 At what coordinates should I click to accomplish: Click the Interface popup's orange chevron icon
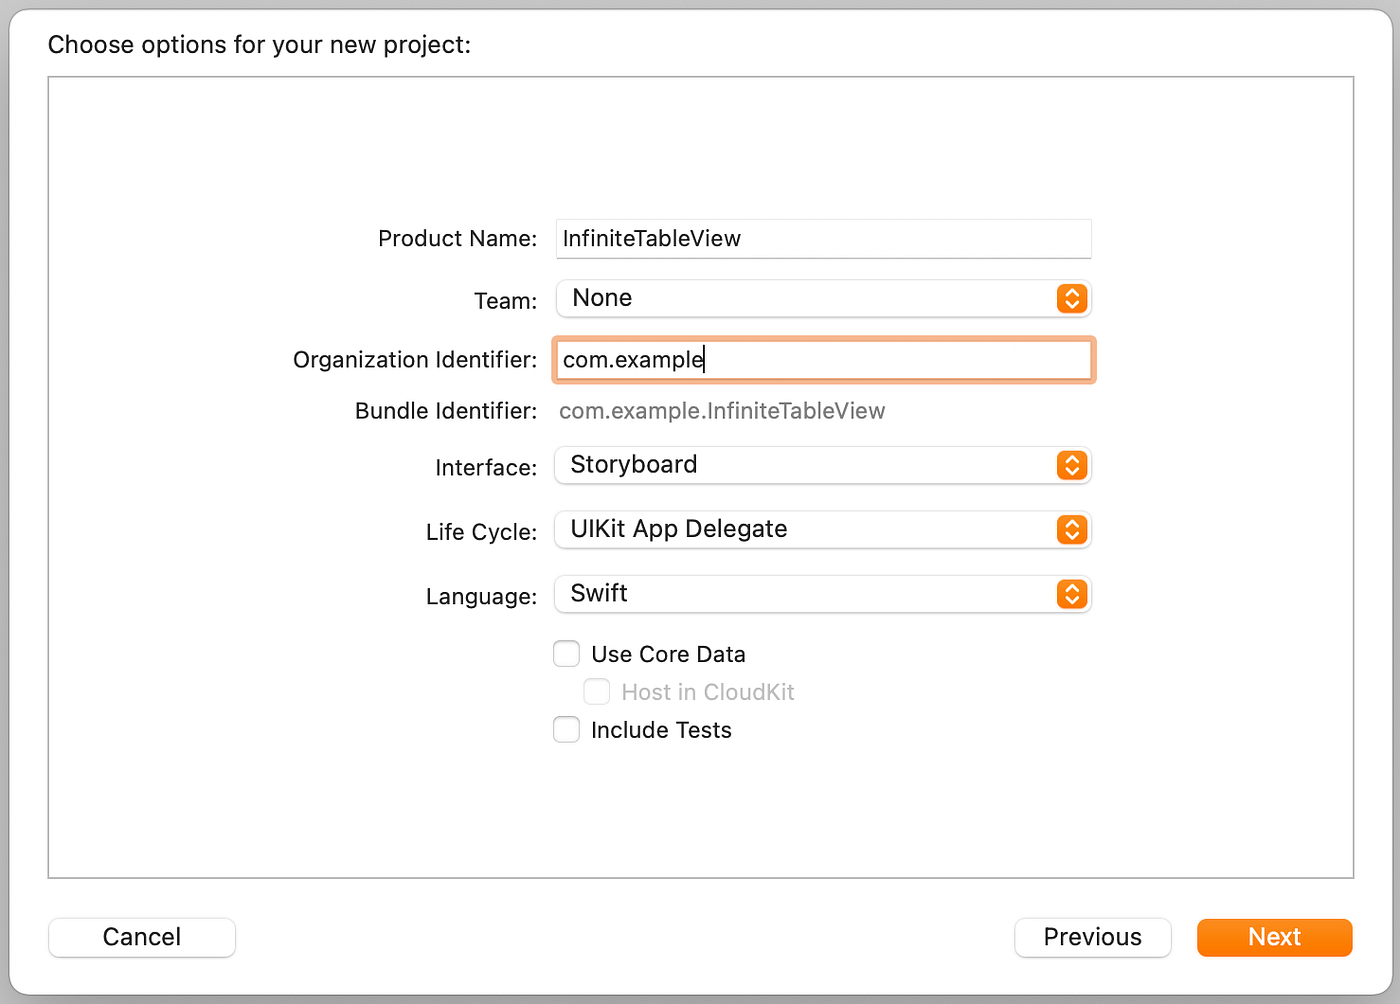tap(1071, 465)
